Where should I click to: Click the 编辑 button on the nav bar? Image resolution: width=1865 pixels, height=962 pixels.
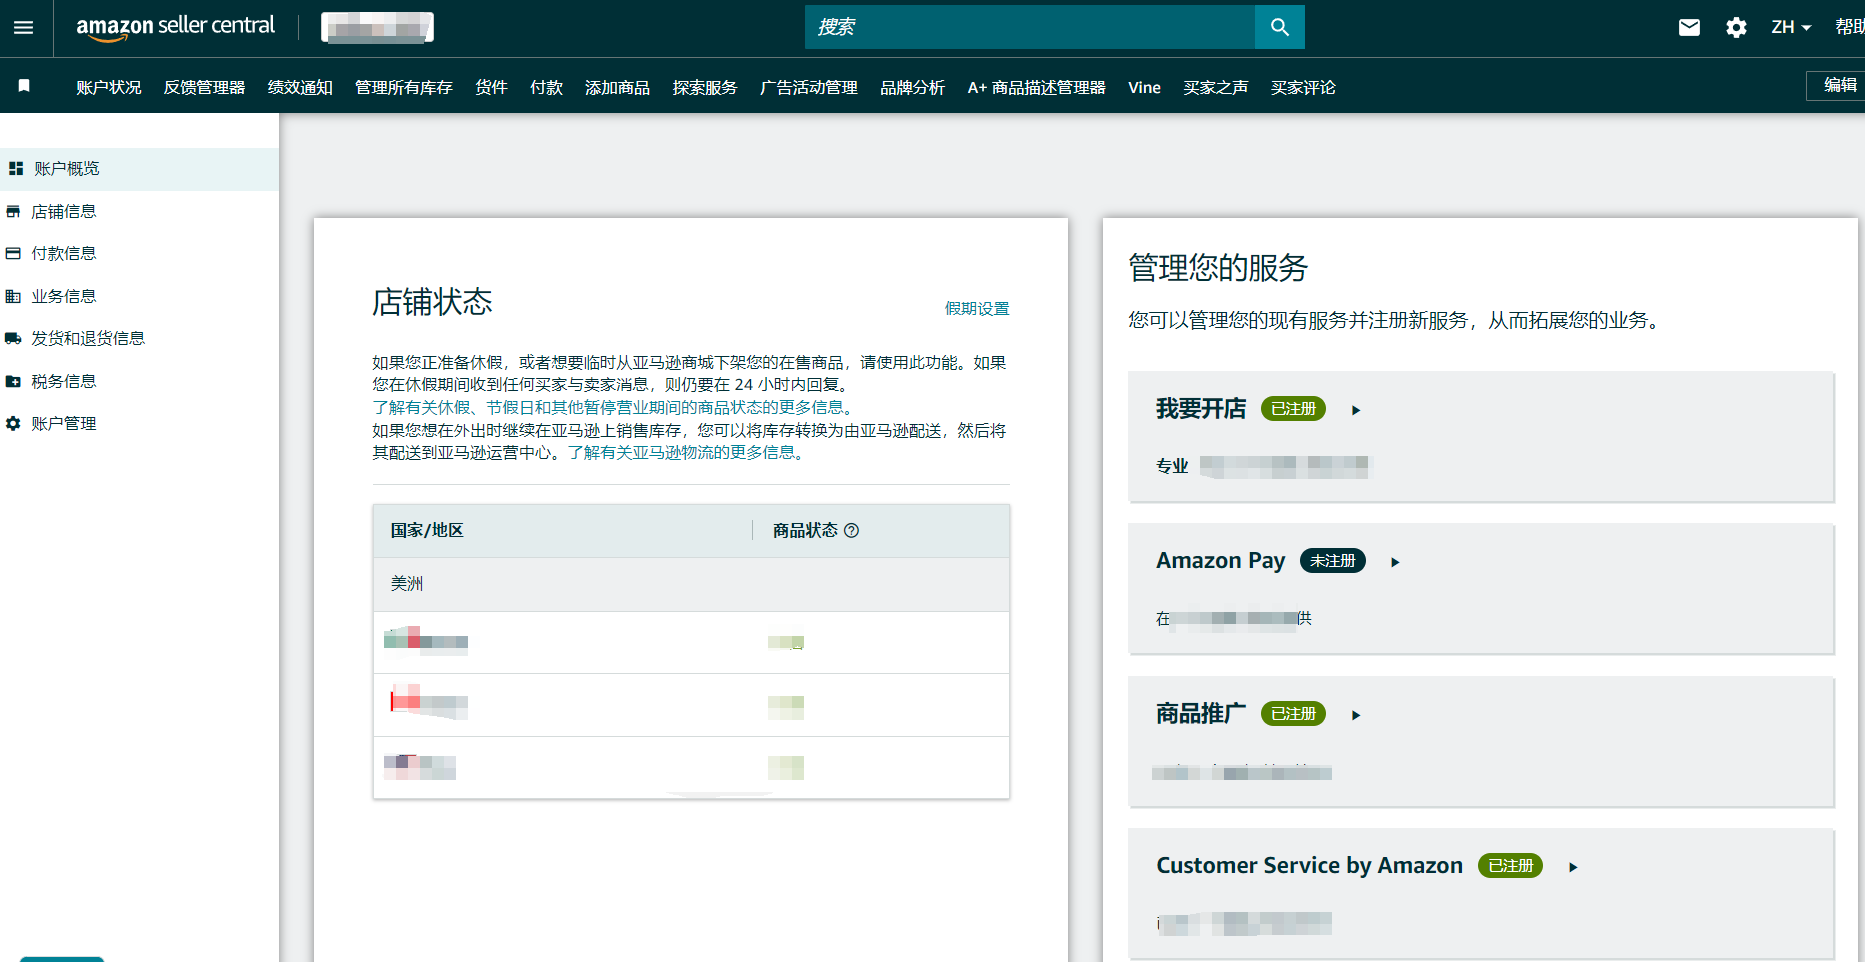[x=1838, y=85]
